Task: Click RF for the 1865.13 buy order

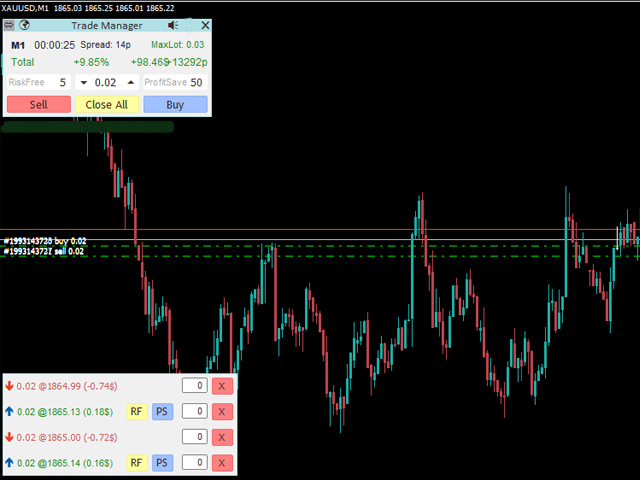Action: 136,411
